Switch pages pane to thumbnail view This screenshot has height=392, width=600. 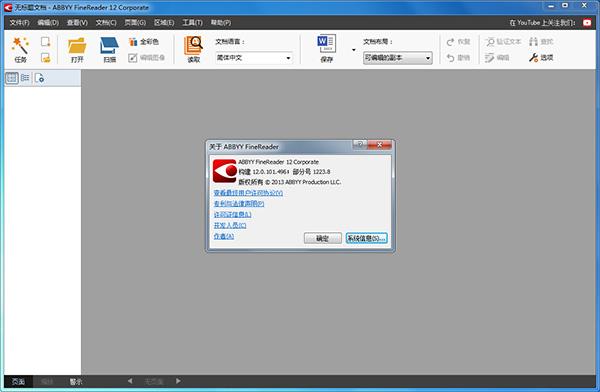[x=12, y=78]
